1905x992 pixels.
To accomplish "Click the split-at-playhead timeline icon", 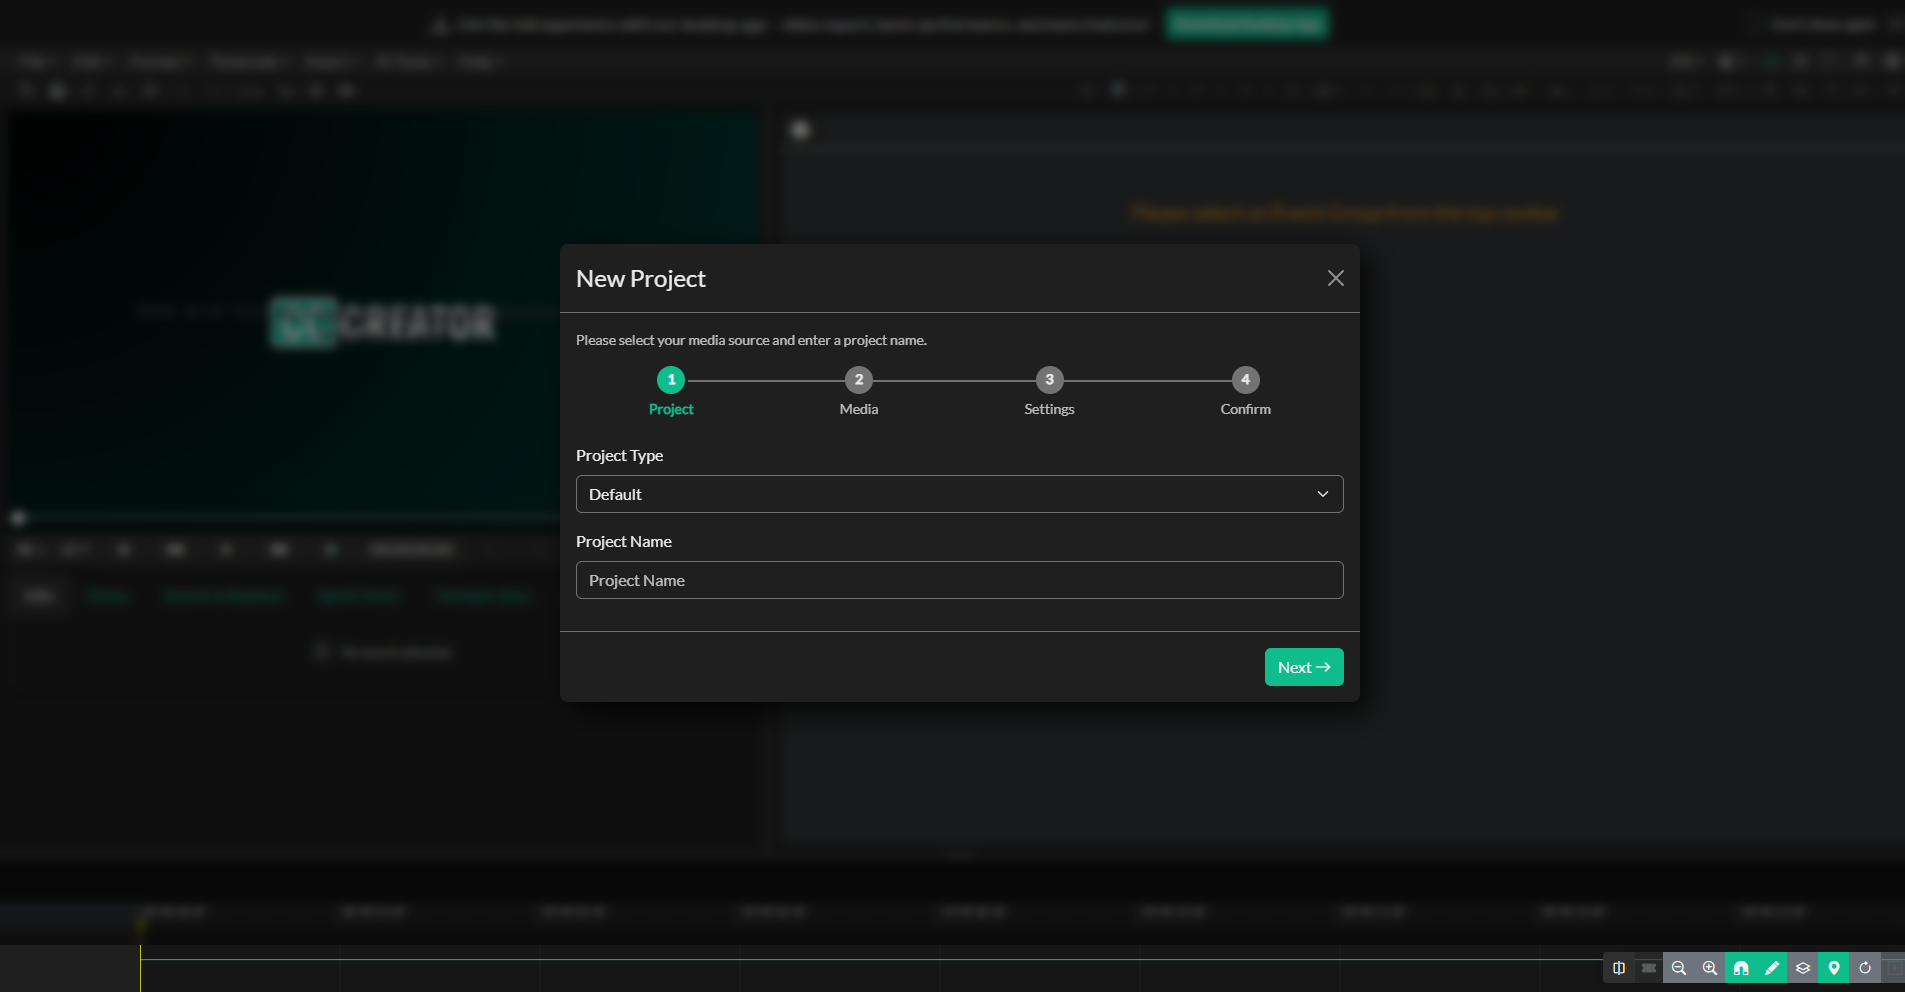I will click(x=1618, y=968).
